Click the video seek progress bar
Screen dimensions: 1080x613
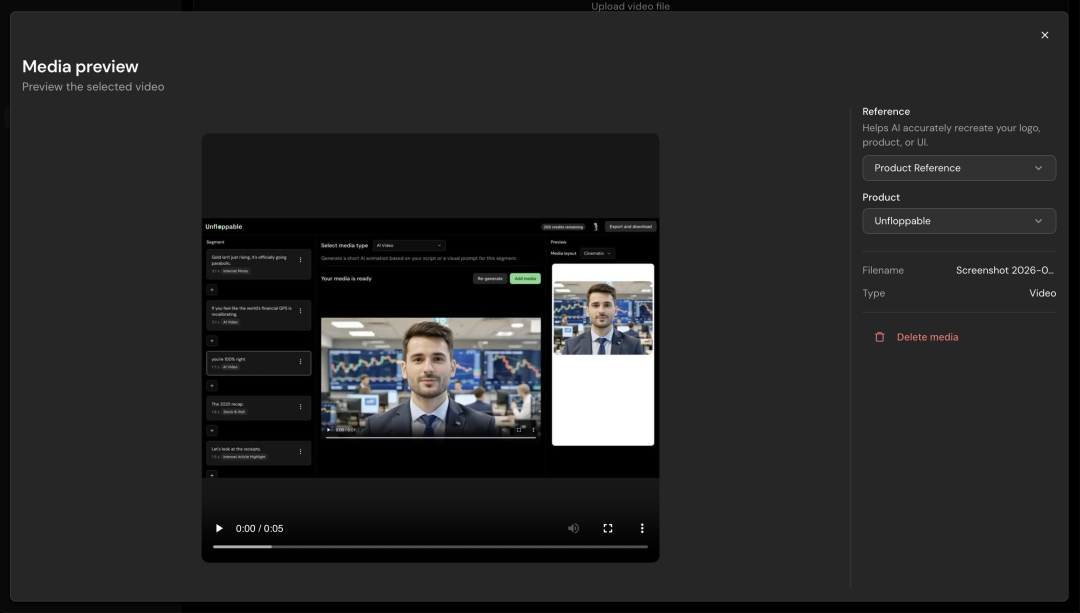[430, 547]
